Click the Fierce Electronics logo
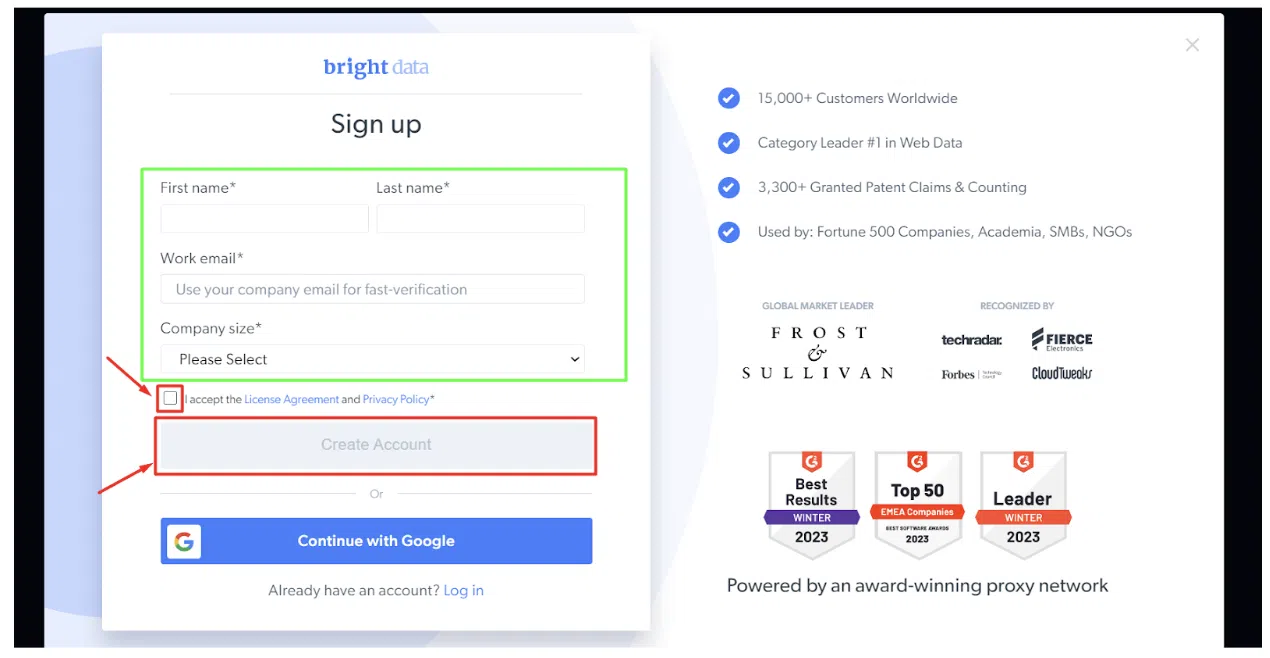Image resolution: width=1270 pixels, height=658 pixels. (x=1062, y=340)
